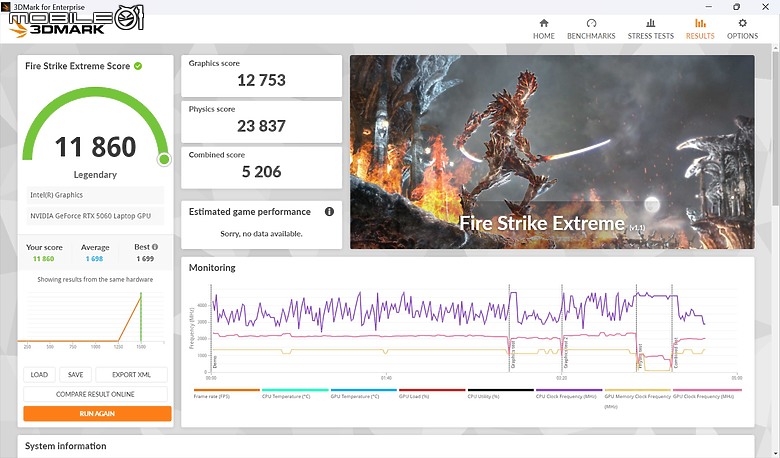Click the EXPORT XML button
Image resolution: width=780 pixels, height=458 pixels.
pos(131,374)
